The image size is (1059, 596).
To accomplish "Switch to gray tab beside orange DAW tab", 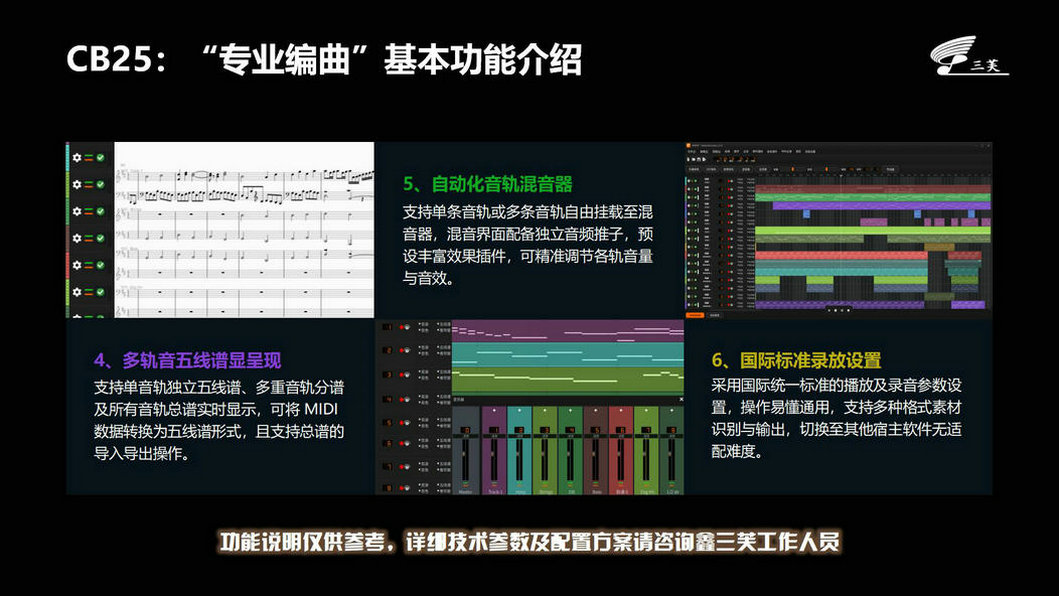I will pos(715,315).
